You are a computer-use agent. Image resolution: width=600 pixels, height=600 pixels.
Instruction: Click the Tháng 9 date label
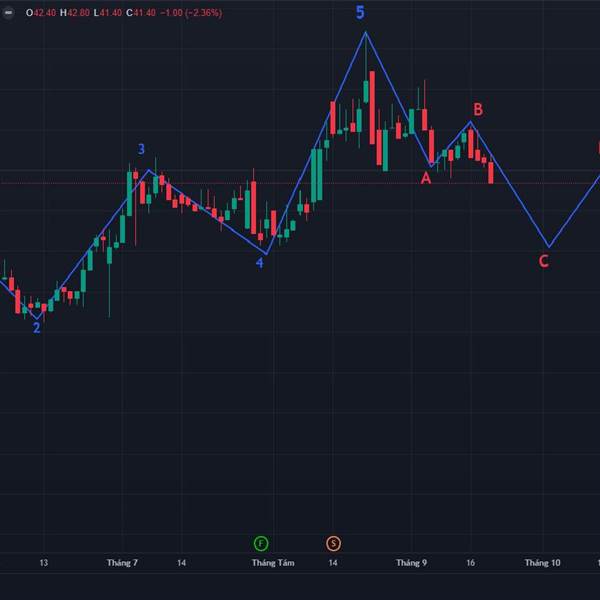click(411, 562)
